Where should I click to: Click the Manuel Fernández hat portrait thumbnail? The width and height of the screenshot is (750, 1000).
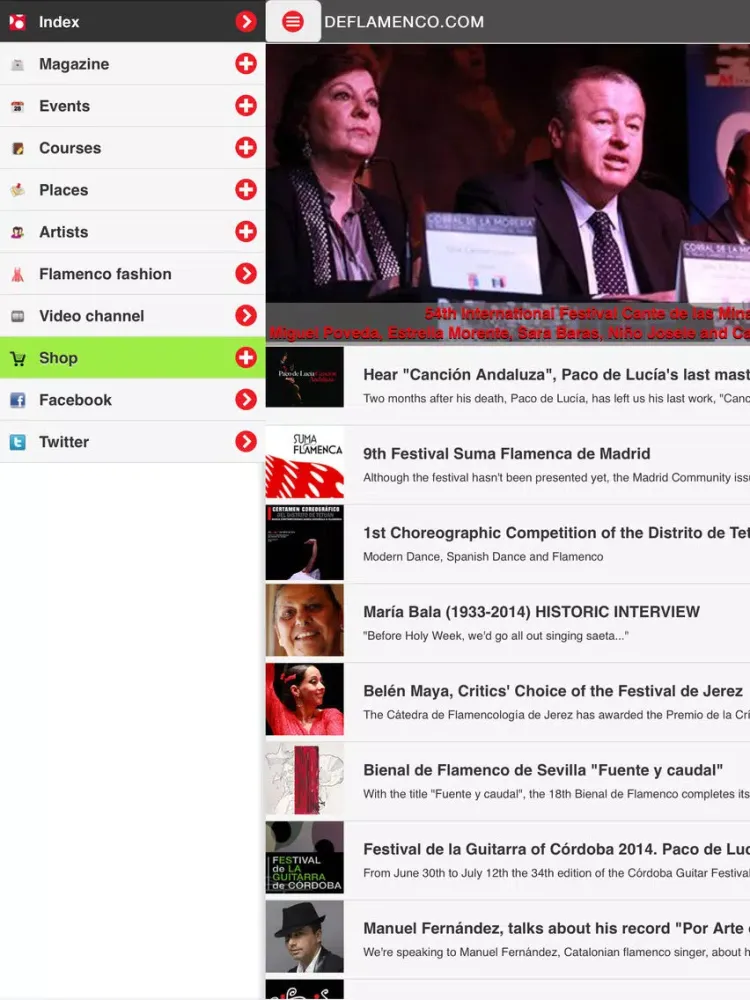coord(305,936)
